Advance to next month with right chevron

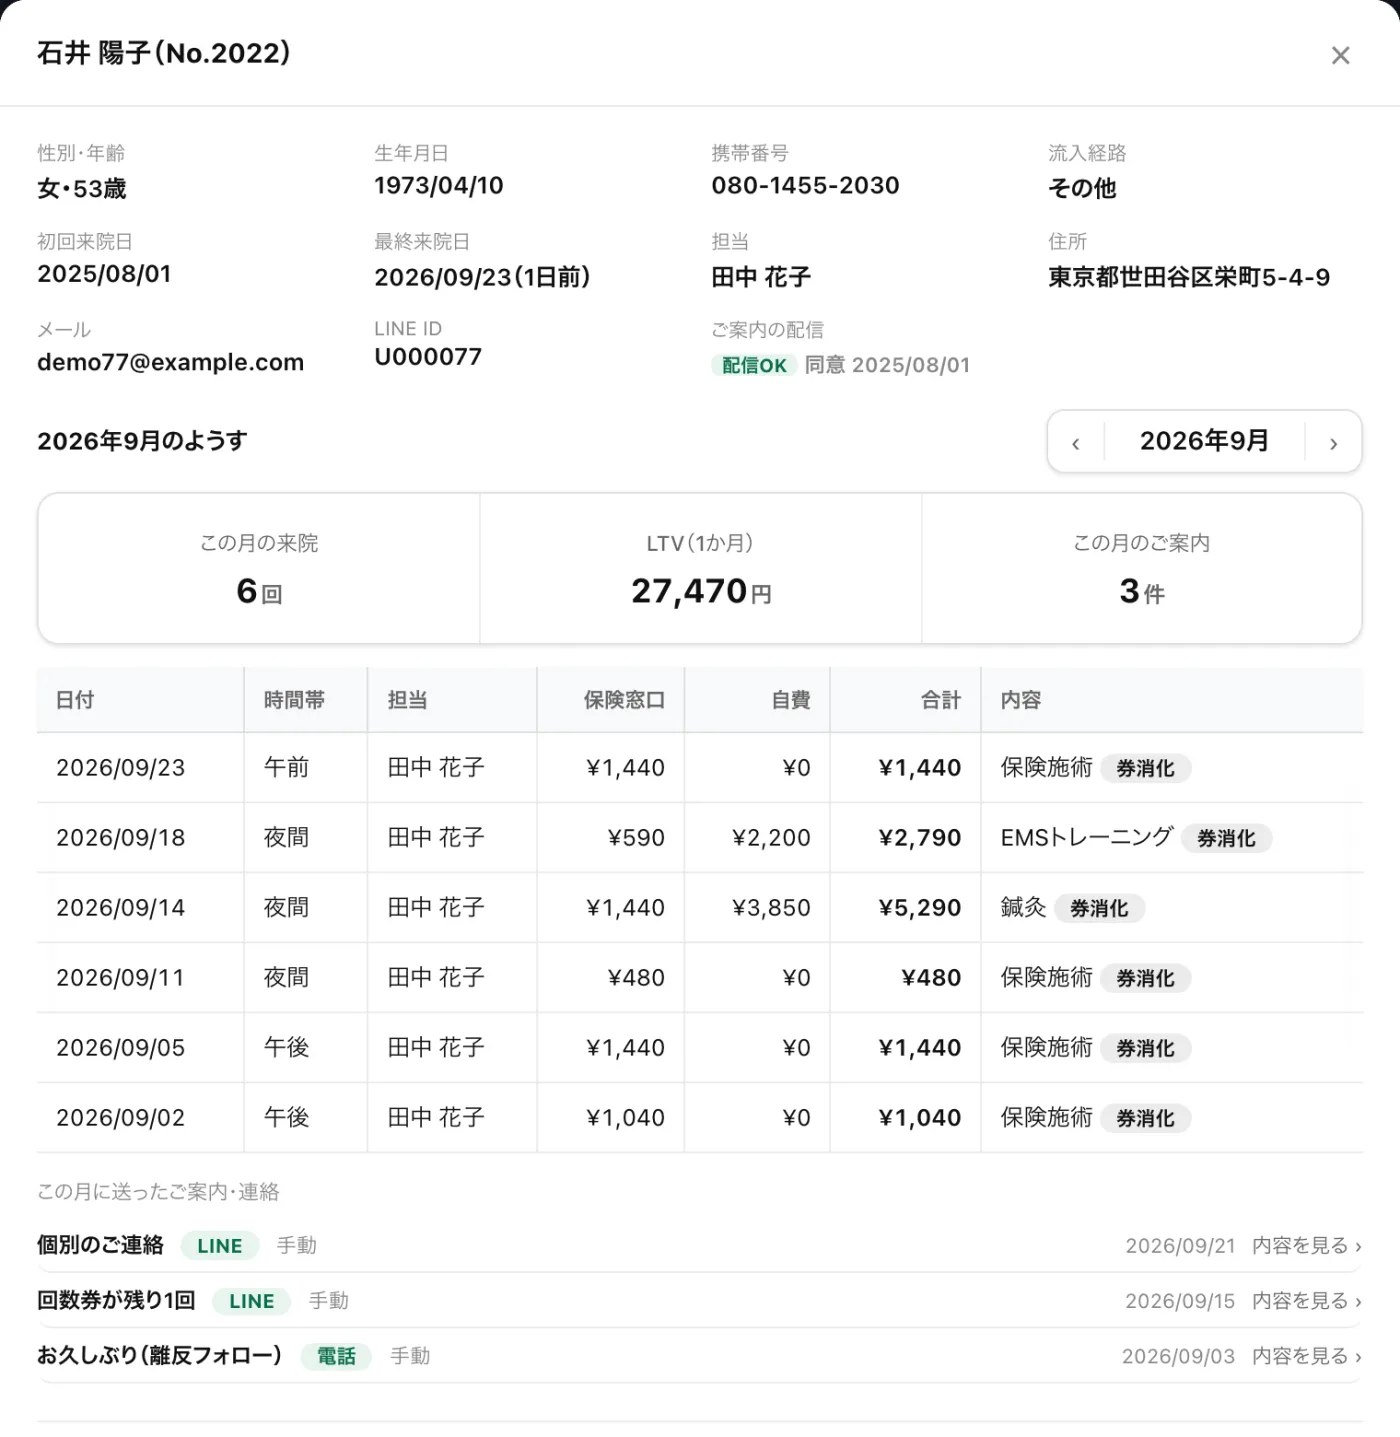[x=1333, y=442]
